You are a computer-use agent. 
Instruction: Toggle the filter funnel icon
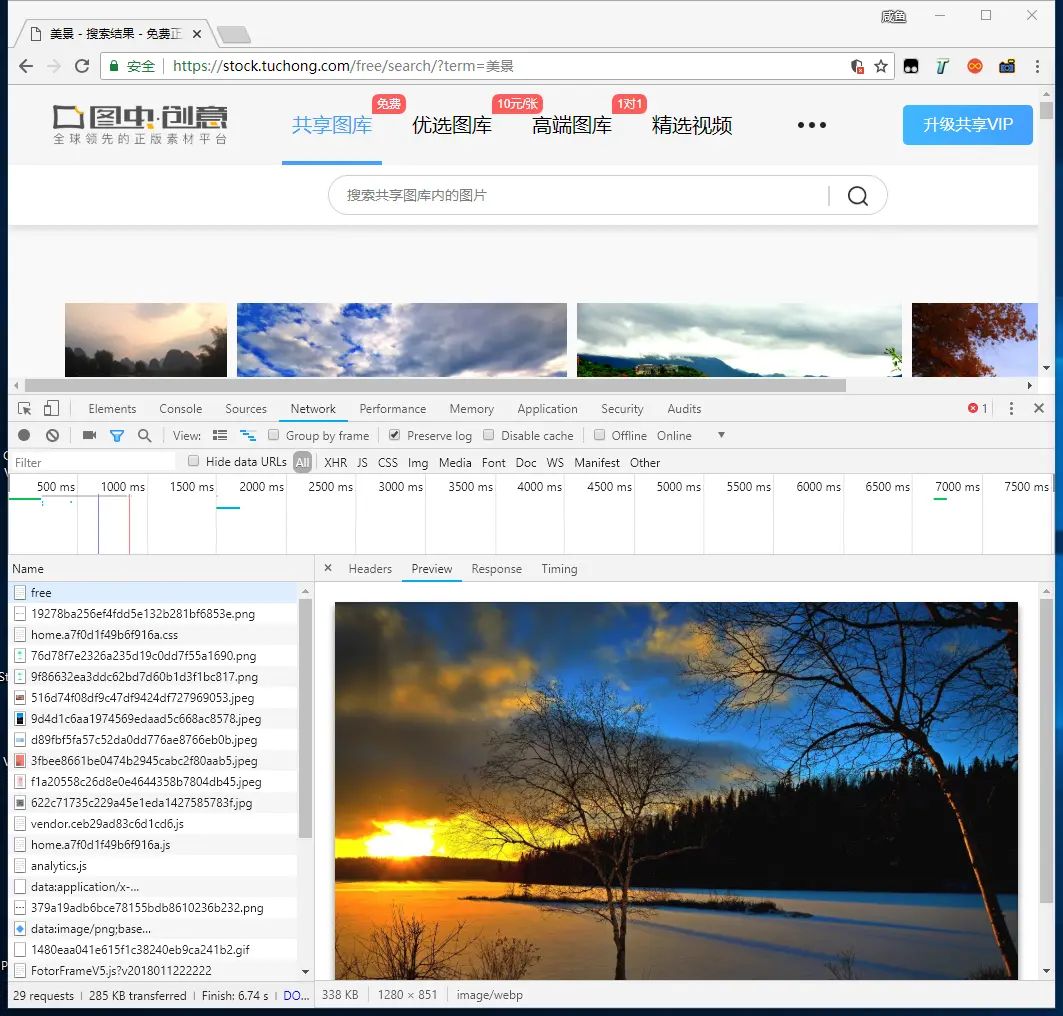click(x=117, y=436)
